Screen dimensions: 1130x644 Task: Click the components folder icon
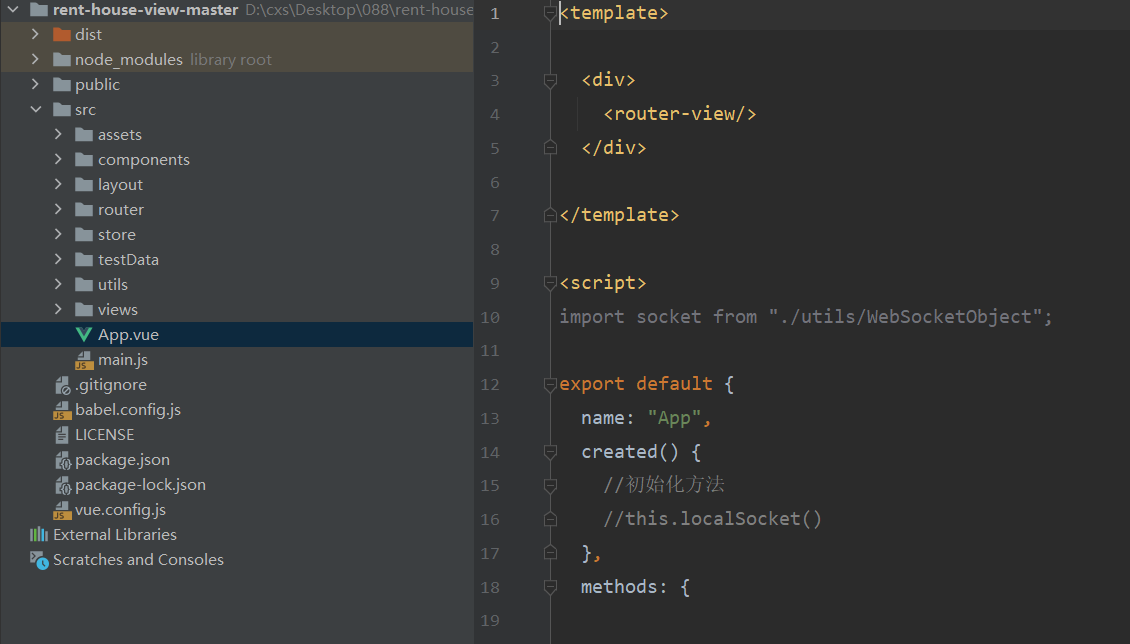click(84, 159)
